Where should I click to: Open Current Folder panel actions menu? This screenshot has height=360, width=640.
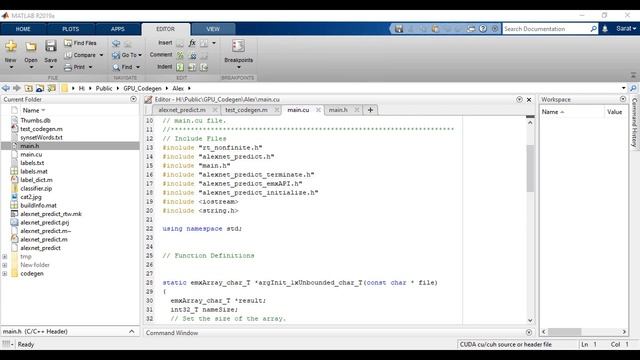133,99
